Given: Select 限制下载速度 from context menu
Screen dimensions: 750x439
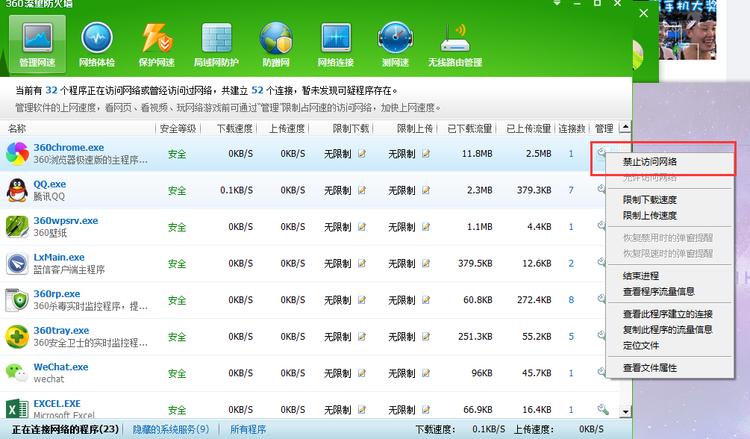Looking at the screenshot, I should (650, 200).
